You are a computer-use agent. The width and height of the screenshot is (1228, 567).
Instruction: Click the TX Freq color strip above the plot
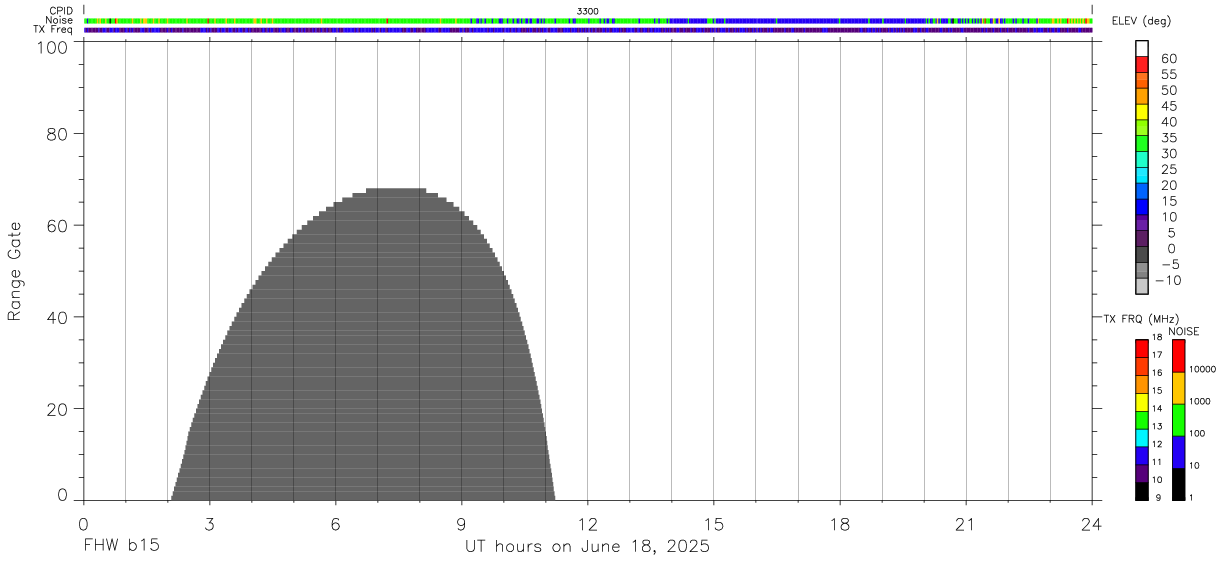[x=588, y=30]
